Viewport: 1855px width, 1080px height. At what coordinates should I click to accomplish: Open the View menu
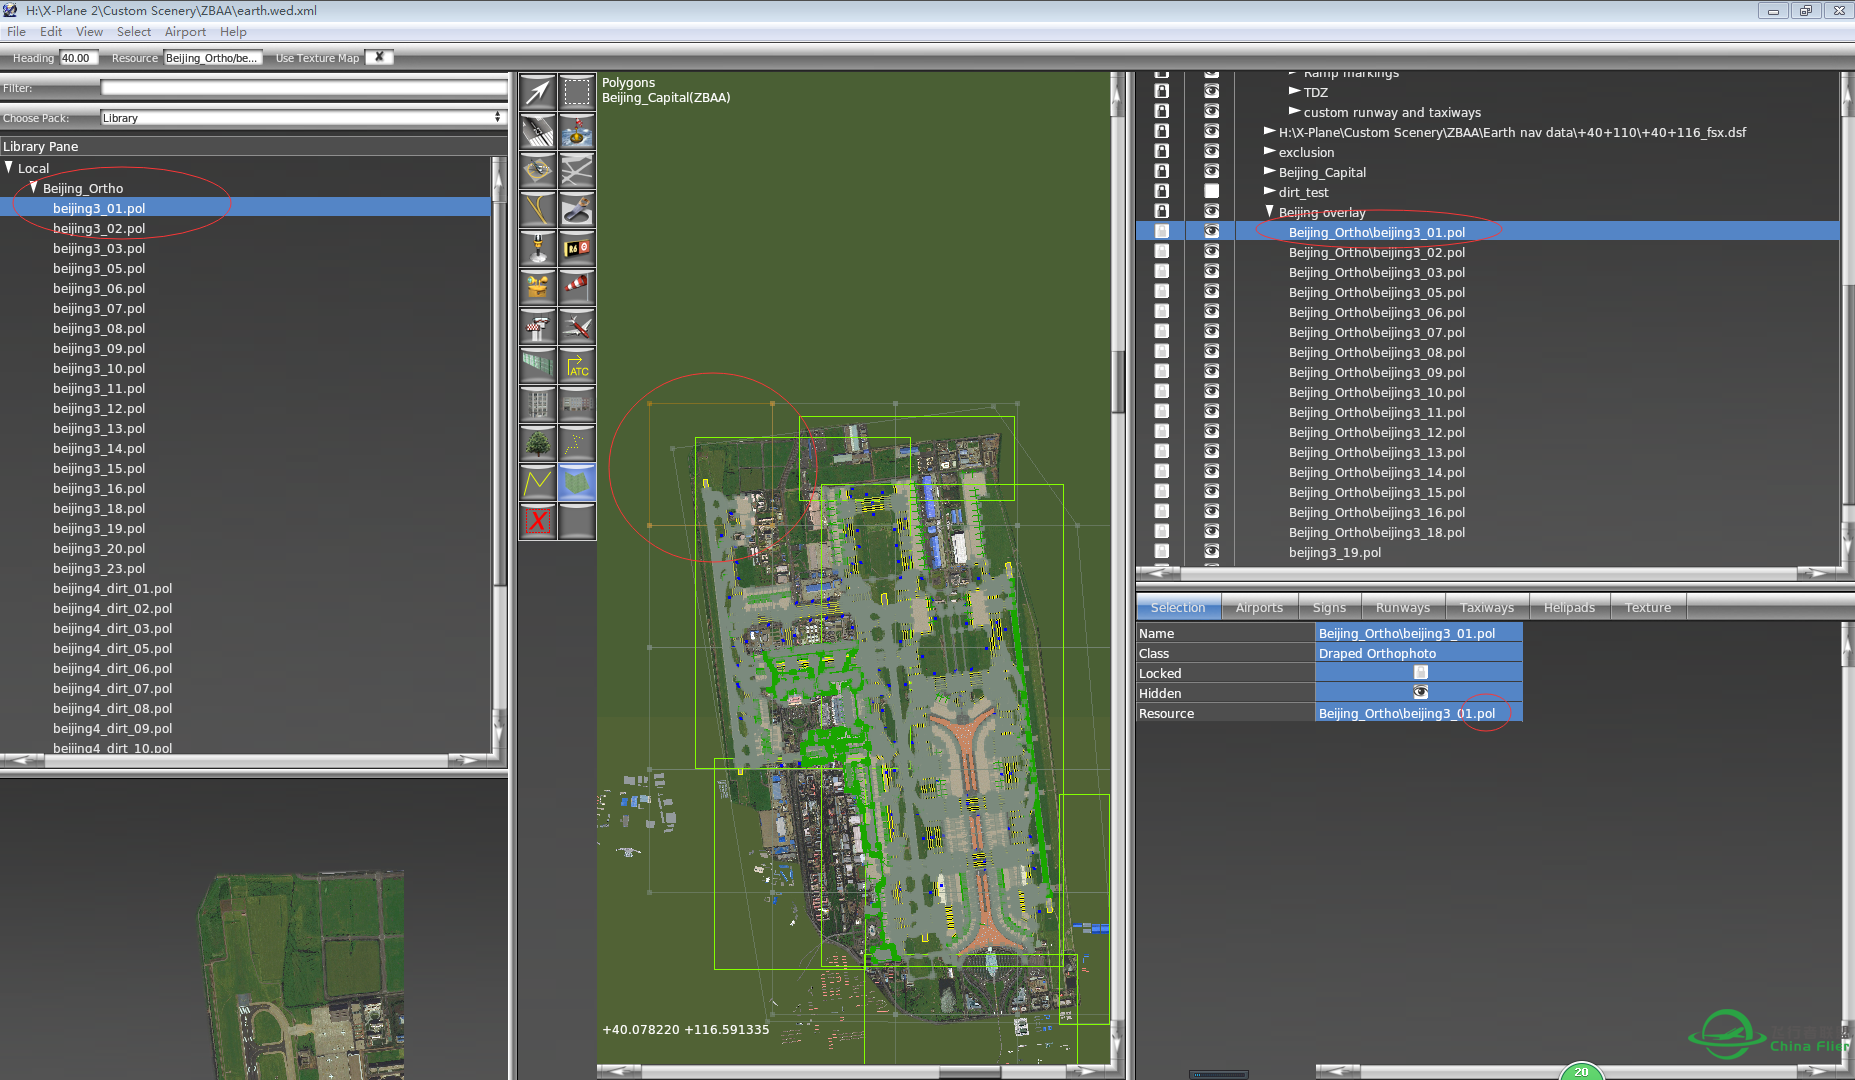pyautogui.click(x=89, y=32)
